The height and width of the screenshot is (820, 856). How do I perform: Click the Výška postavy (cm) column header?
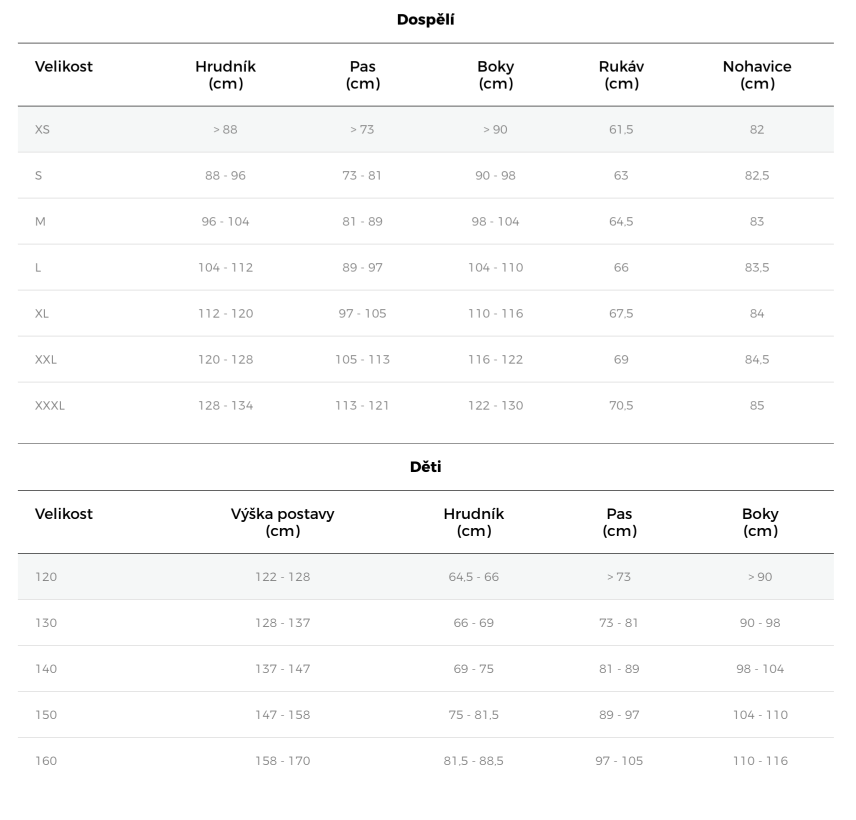point(283,522)
